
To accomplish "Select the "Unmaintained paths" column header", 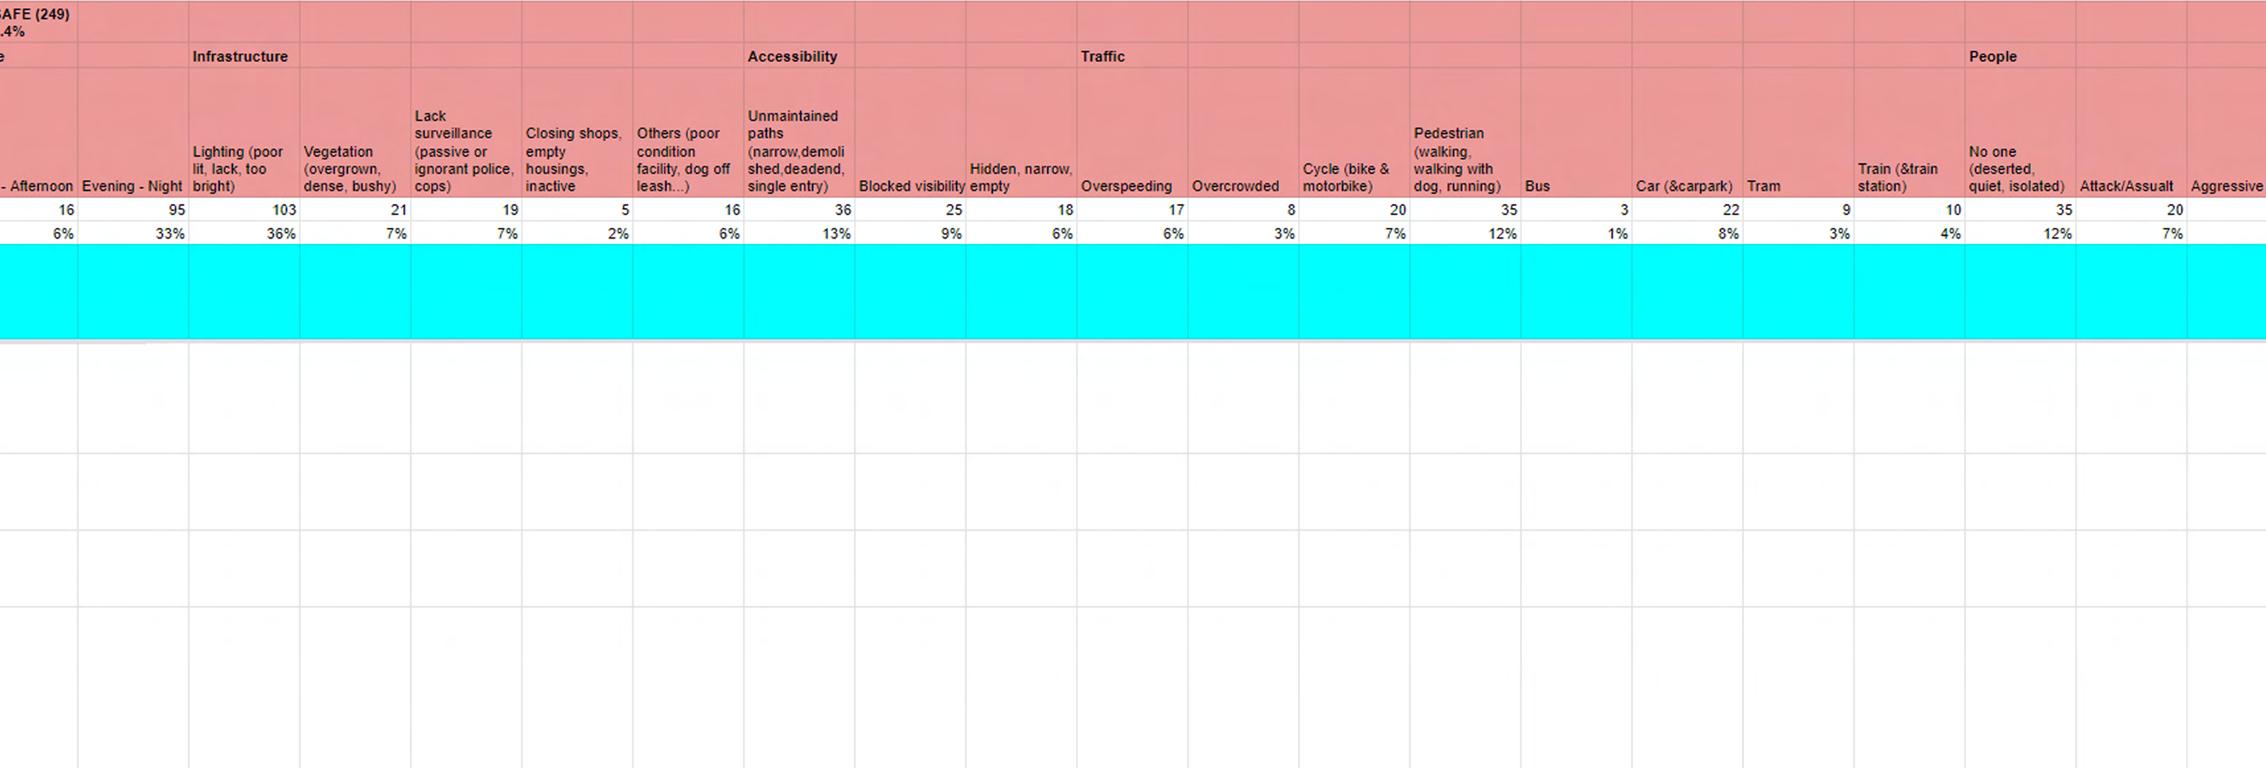I will tap(799, 133).
